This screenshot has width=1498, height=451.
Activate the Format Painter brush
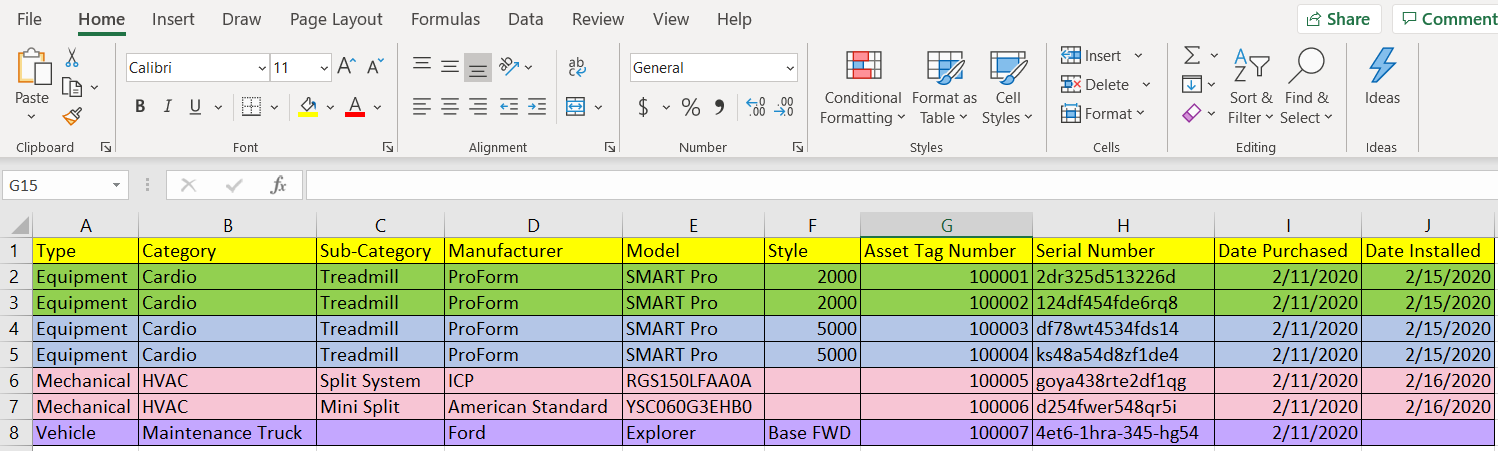[72, 117]
